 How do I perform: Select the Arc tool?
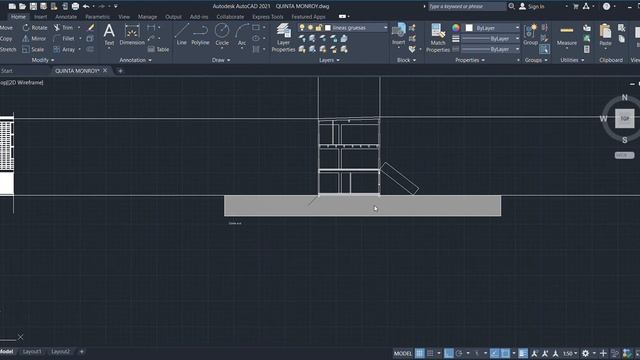click(242, 34)
